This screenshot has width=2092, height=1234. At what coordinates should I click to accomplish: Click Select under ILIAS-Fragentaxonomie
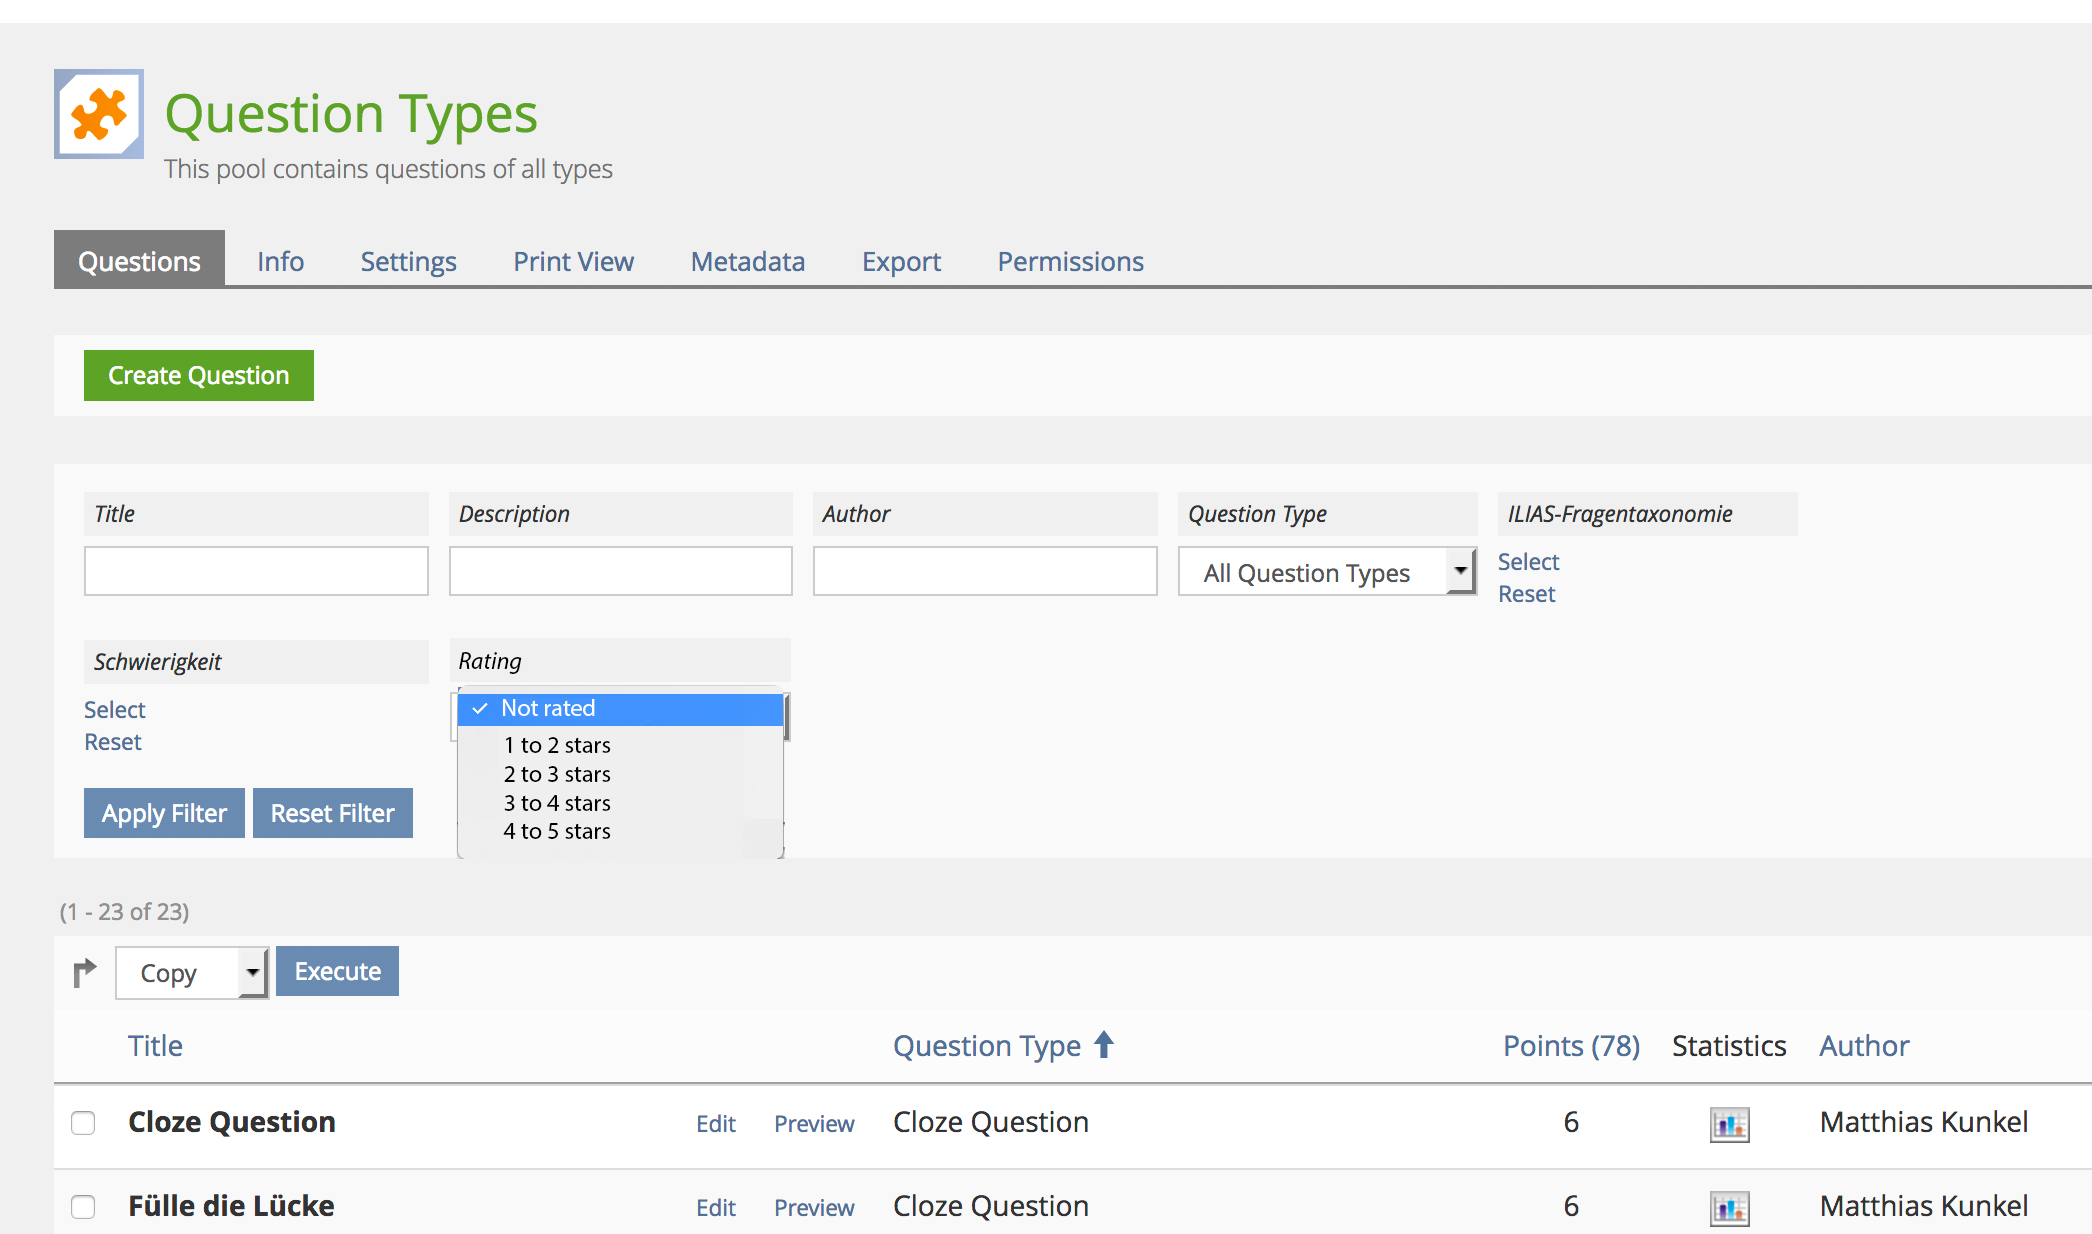pyautogui.click(x=1528, y=562)
